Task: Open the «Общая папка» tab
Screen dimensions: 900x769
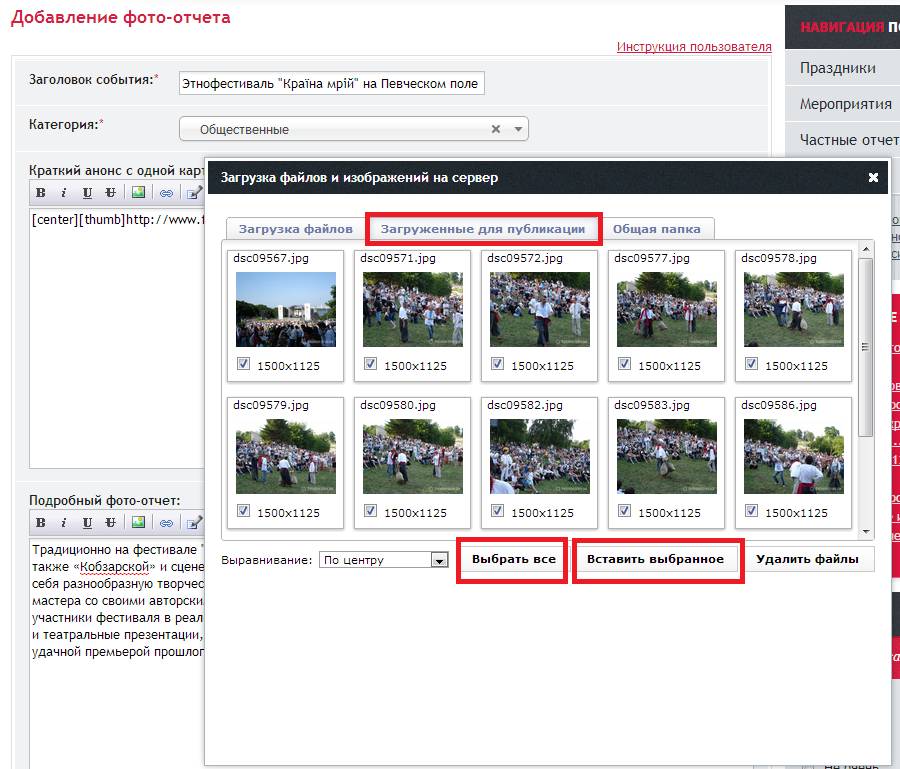Action: pyautogui.click(x=656, y=229)
